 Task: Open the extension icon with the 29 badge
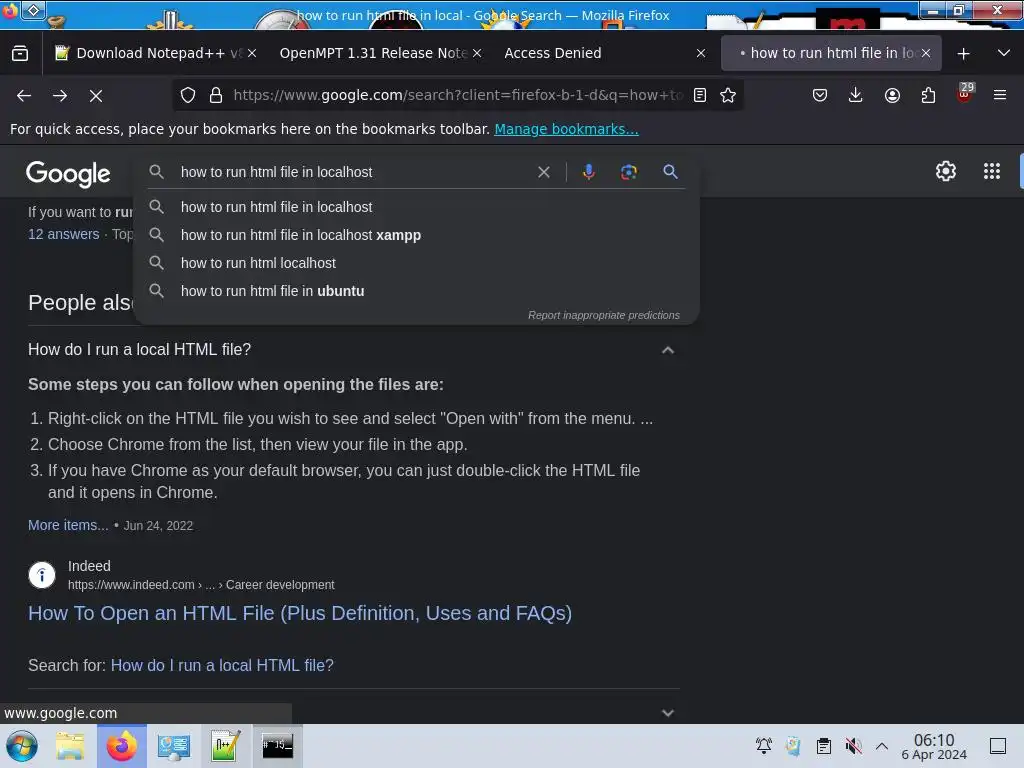point(965,94)
